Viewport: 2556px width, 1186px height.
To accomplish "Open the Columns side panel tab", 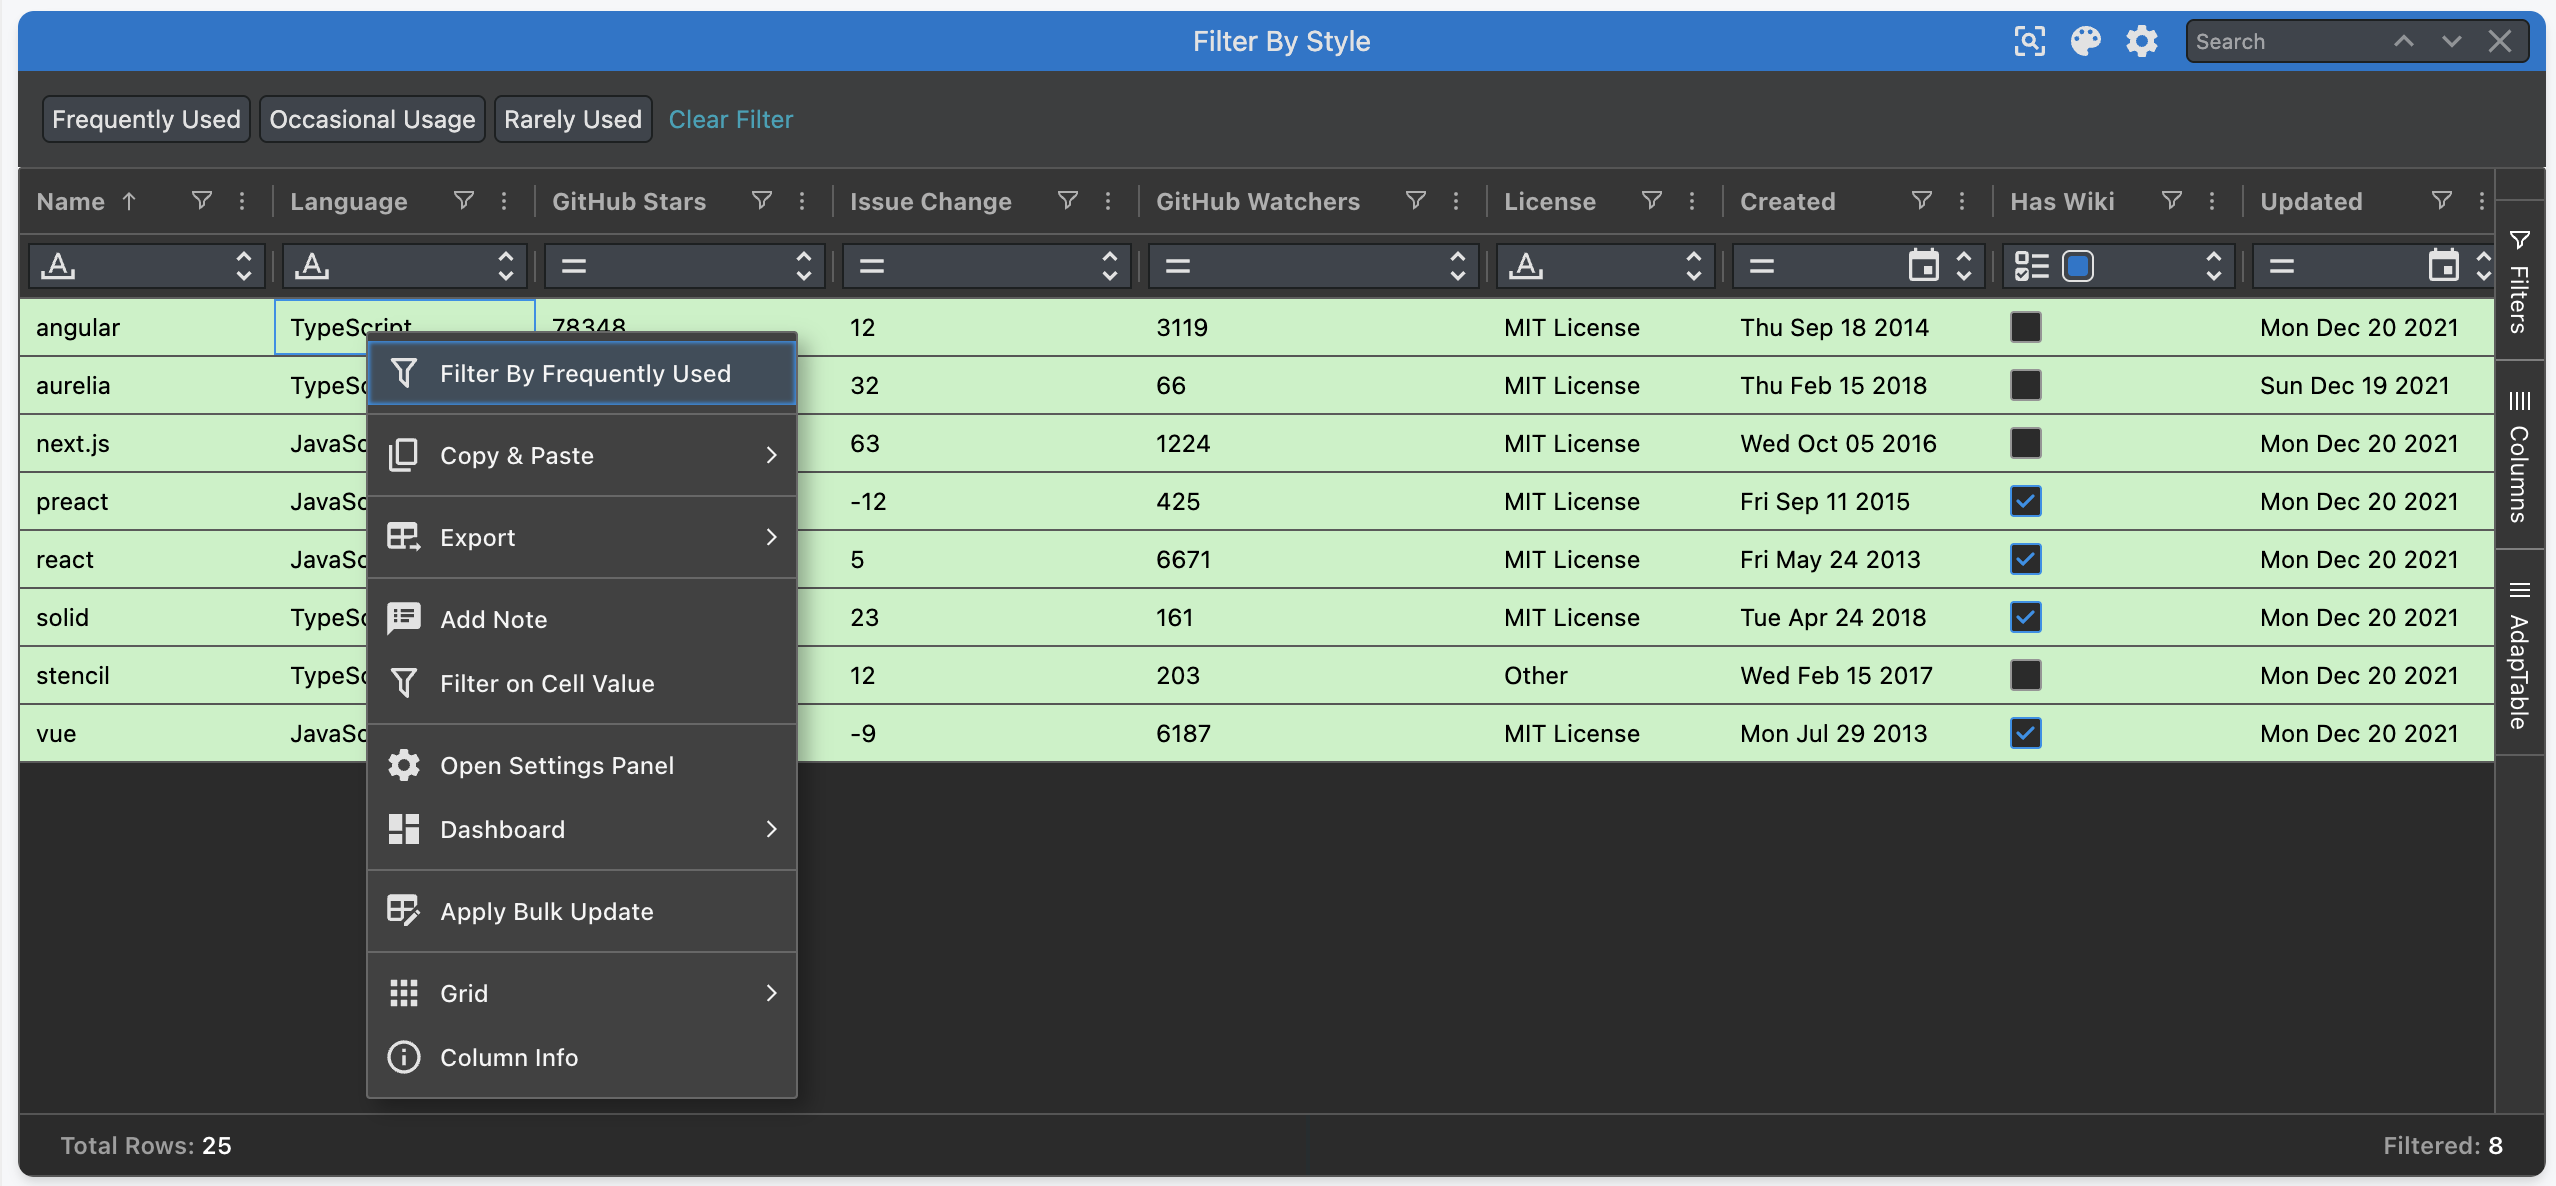I will click(2519, 456).
